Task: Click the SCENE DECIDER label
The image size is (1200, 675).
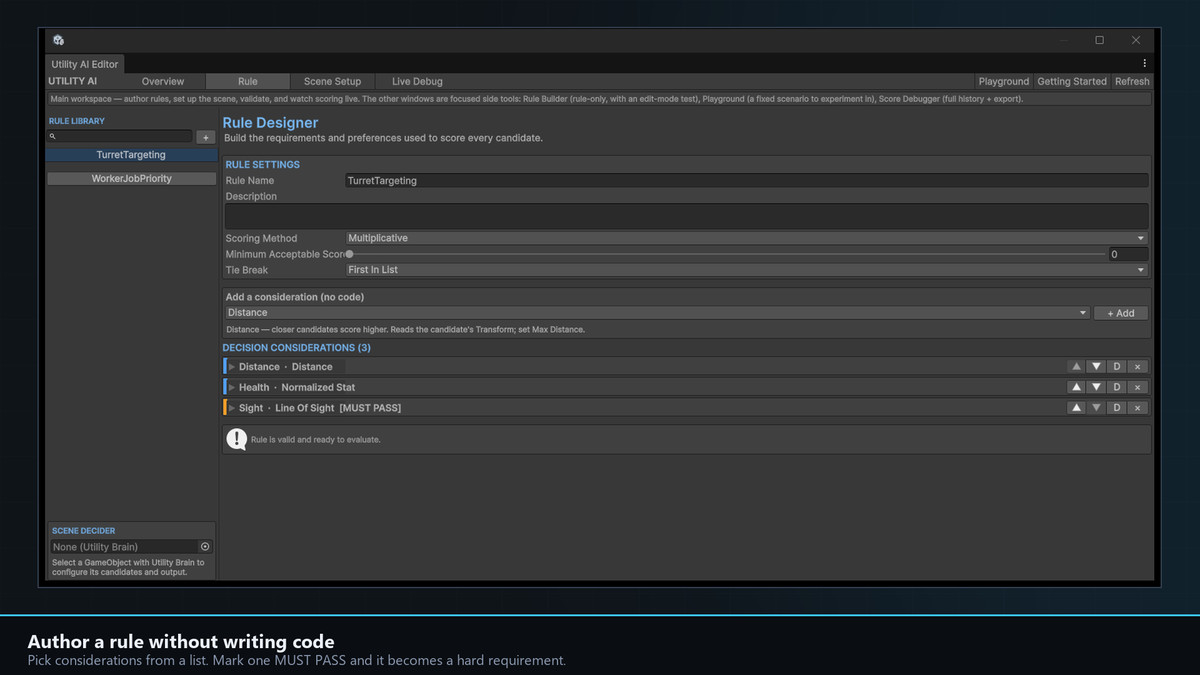Action: pyautogui.click(x=83, y=531)
